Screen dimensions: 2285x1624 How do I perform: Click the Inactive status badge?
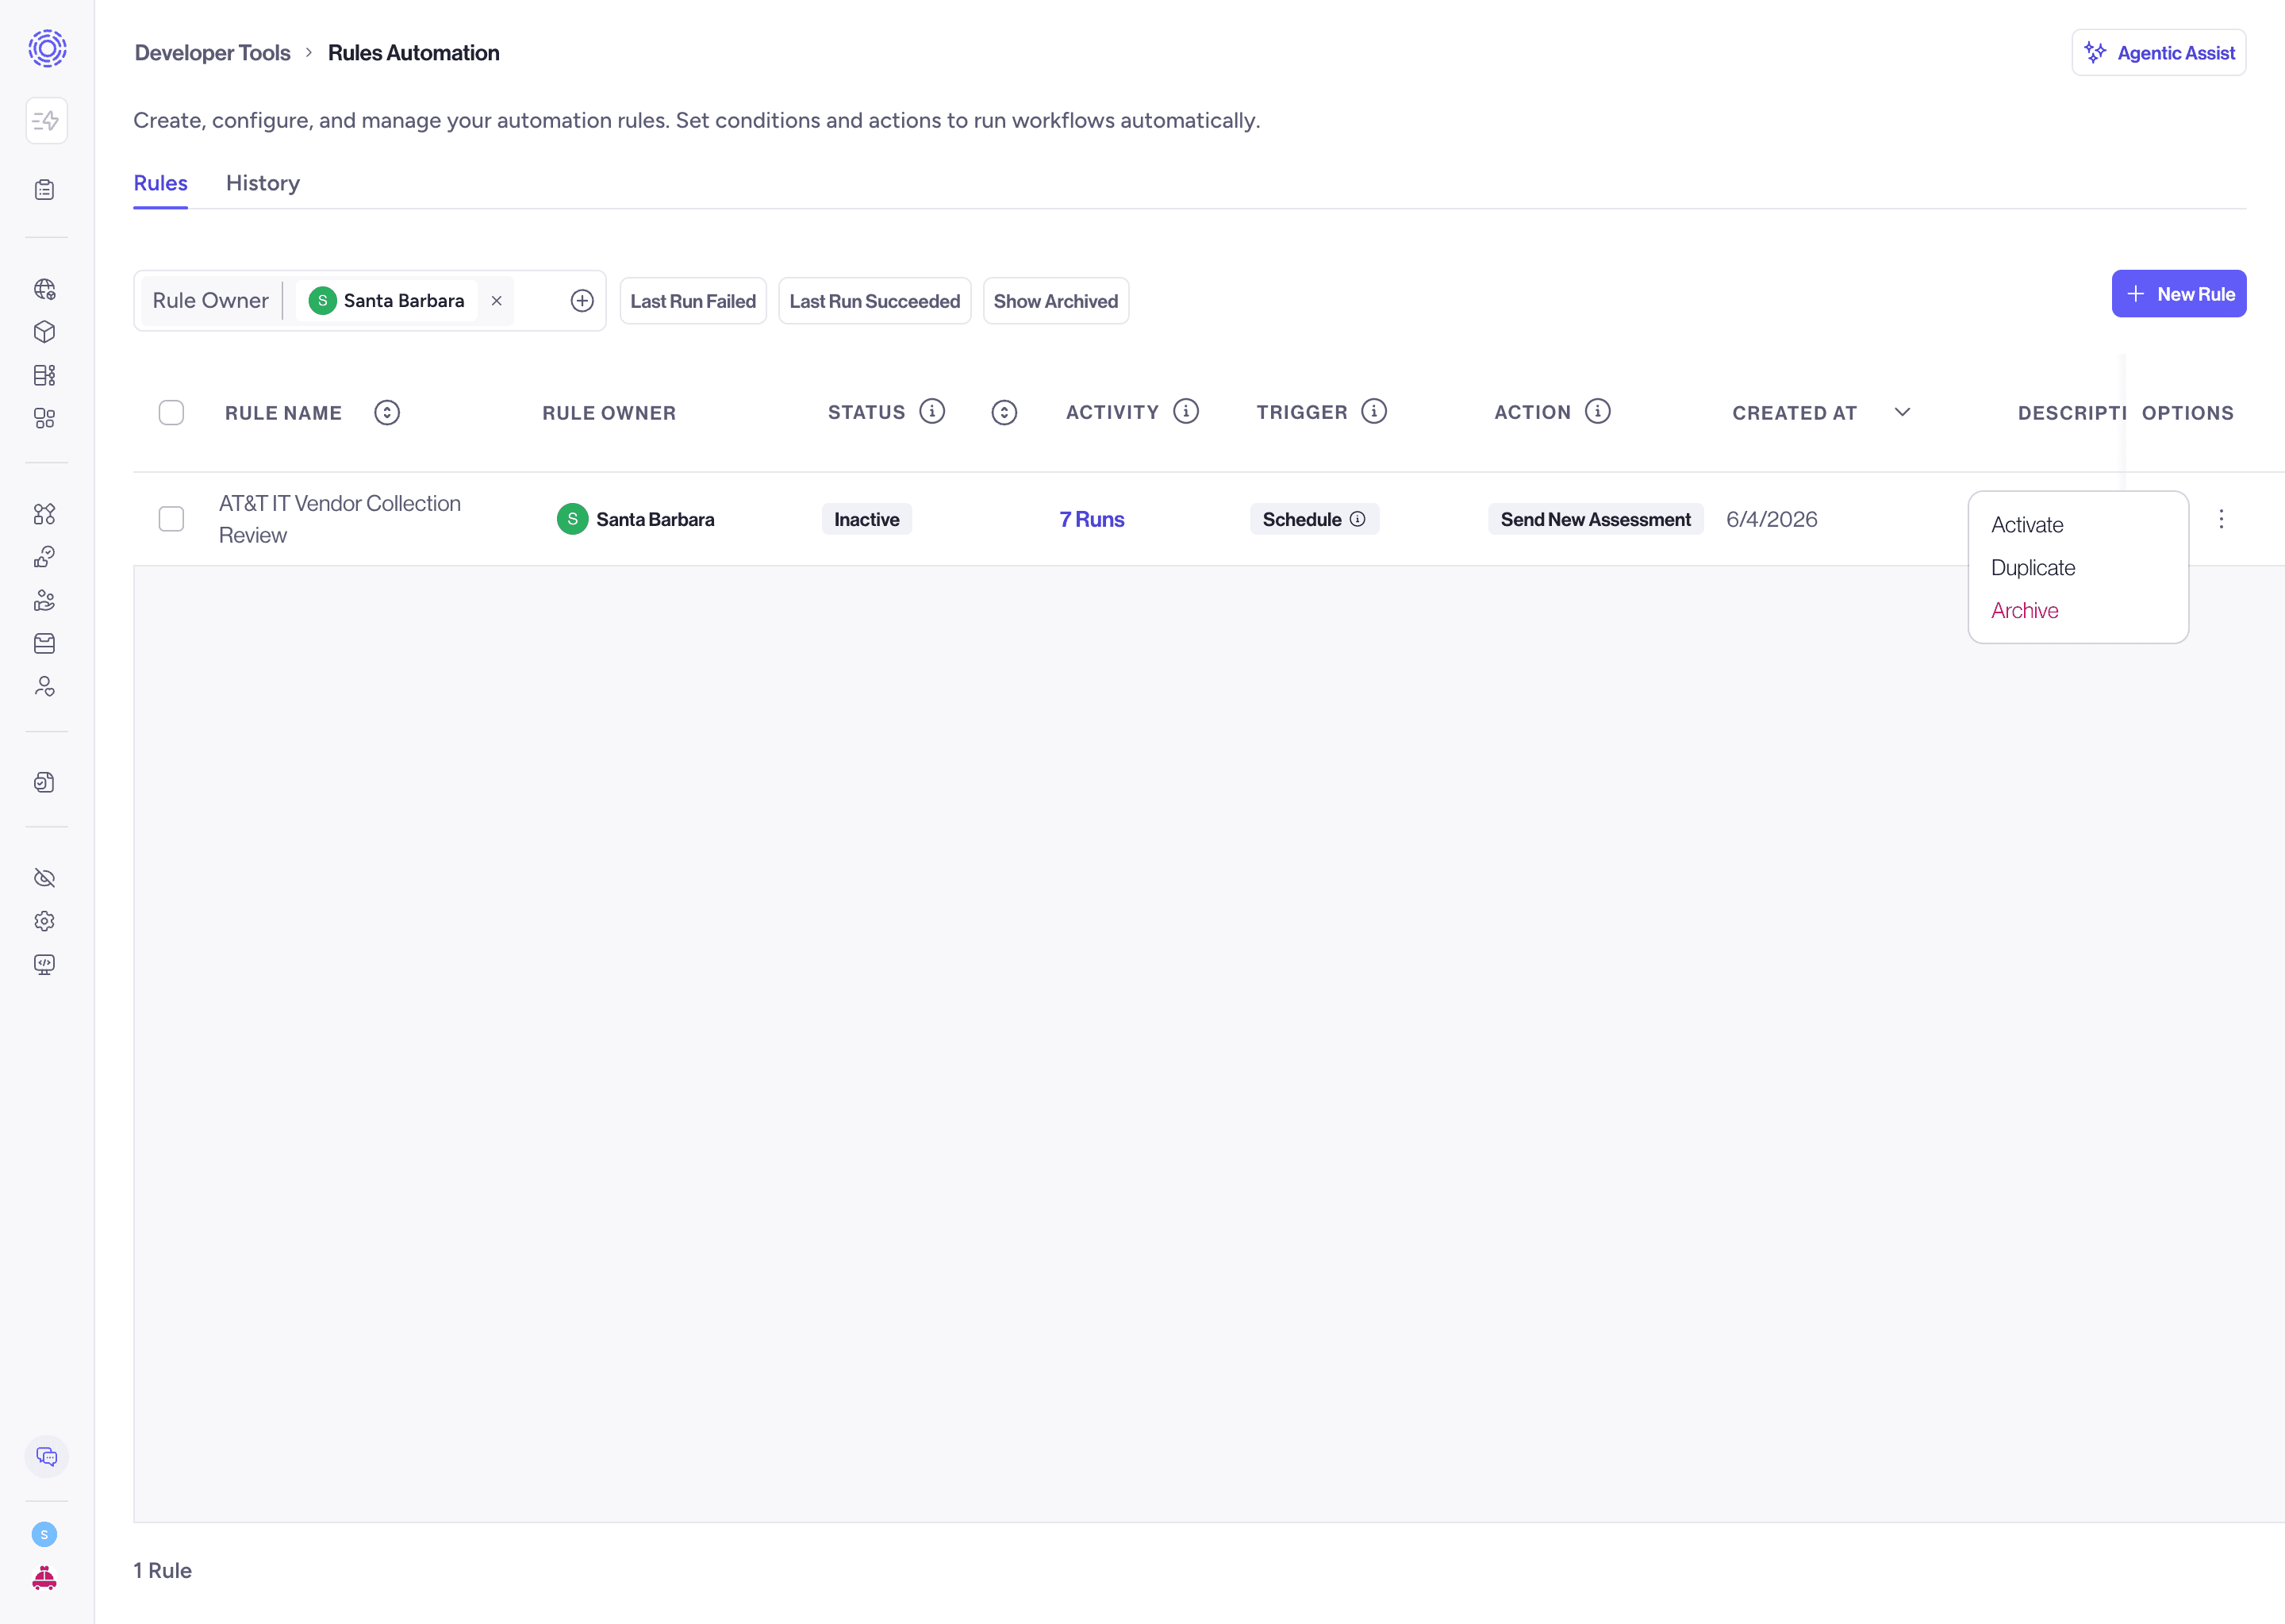pos(867,519)
